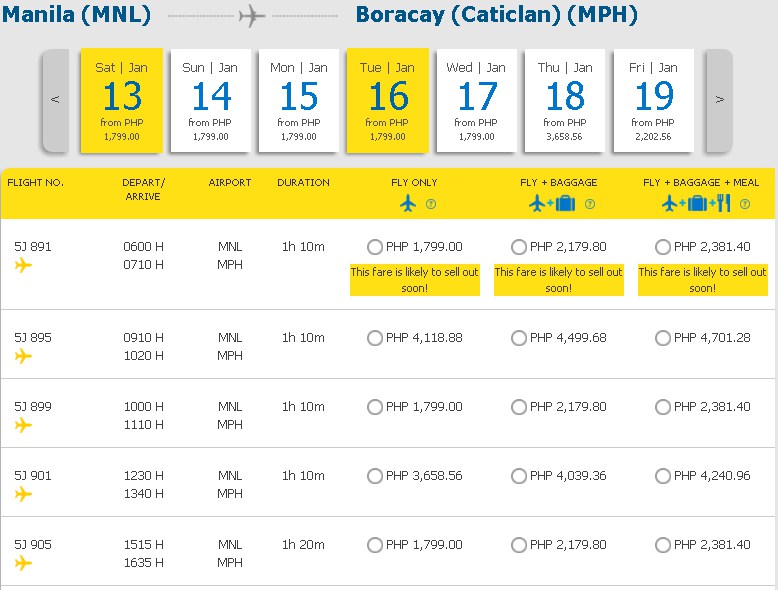Select Fly + Baggage PHP 4,499.68 for 5J 895
Screen dimensions: 778x590
pyautogui.click(x=519, y=338)
